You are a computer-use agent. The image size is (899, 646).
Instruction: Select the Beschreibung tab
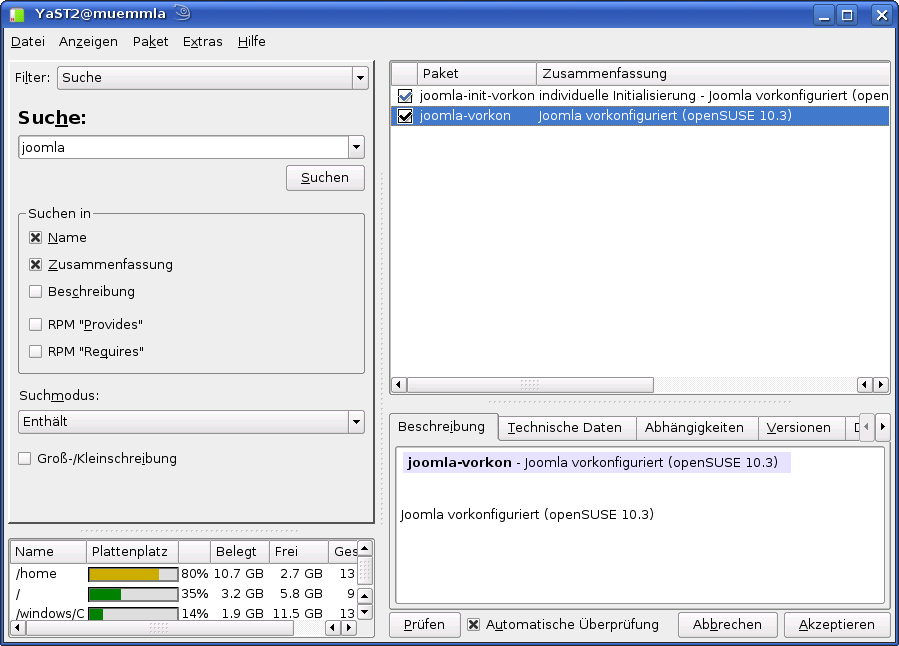[443, 426]
